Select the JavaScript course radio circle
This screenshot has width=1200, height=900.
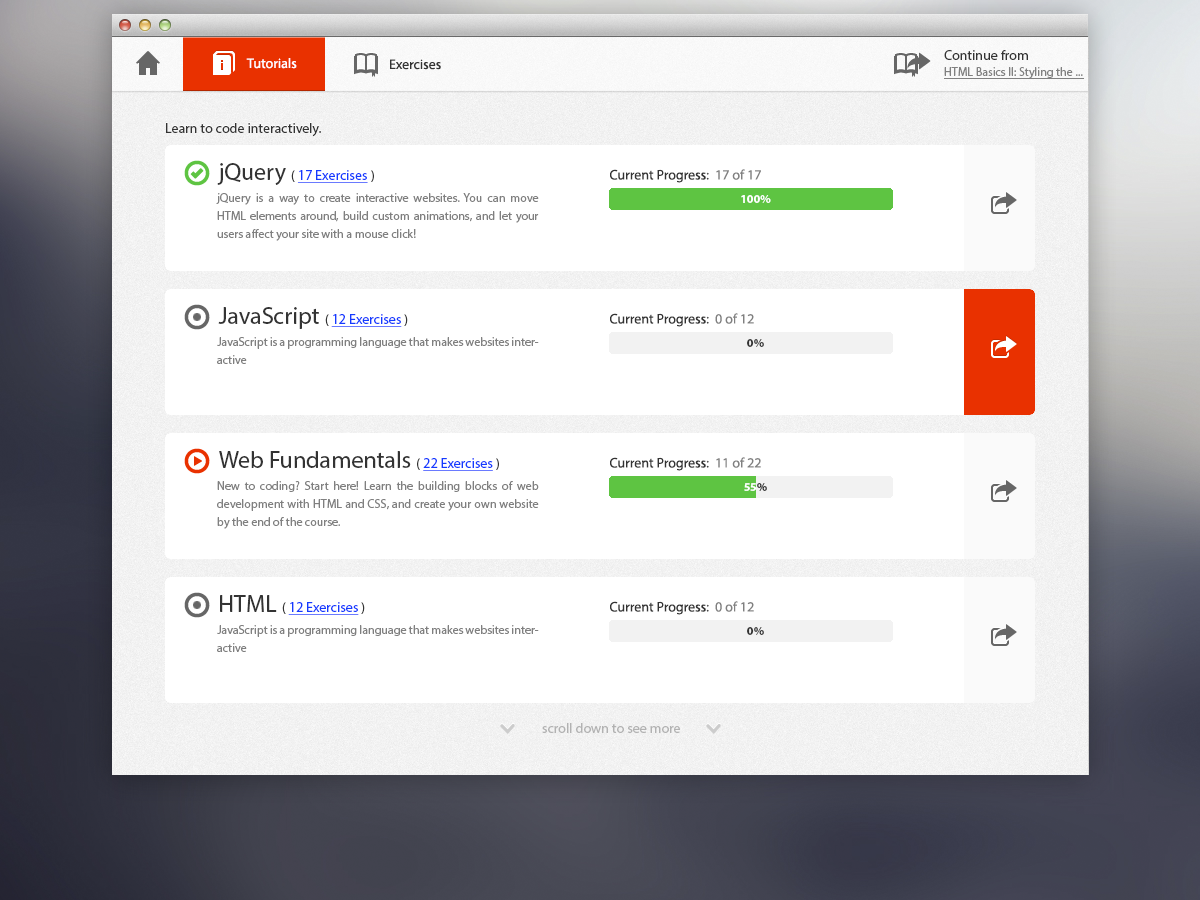[197, 317]
